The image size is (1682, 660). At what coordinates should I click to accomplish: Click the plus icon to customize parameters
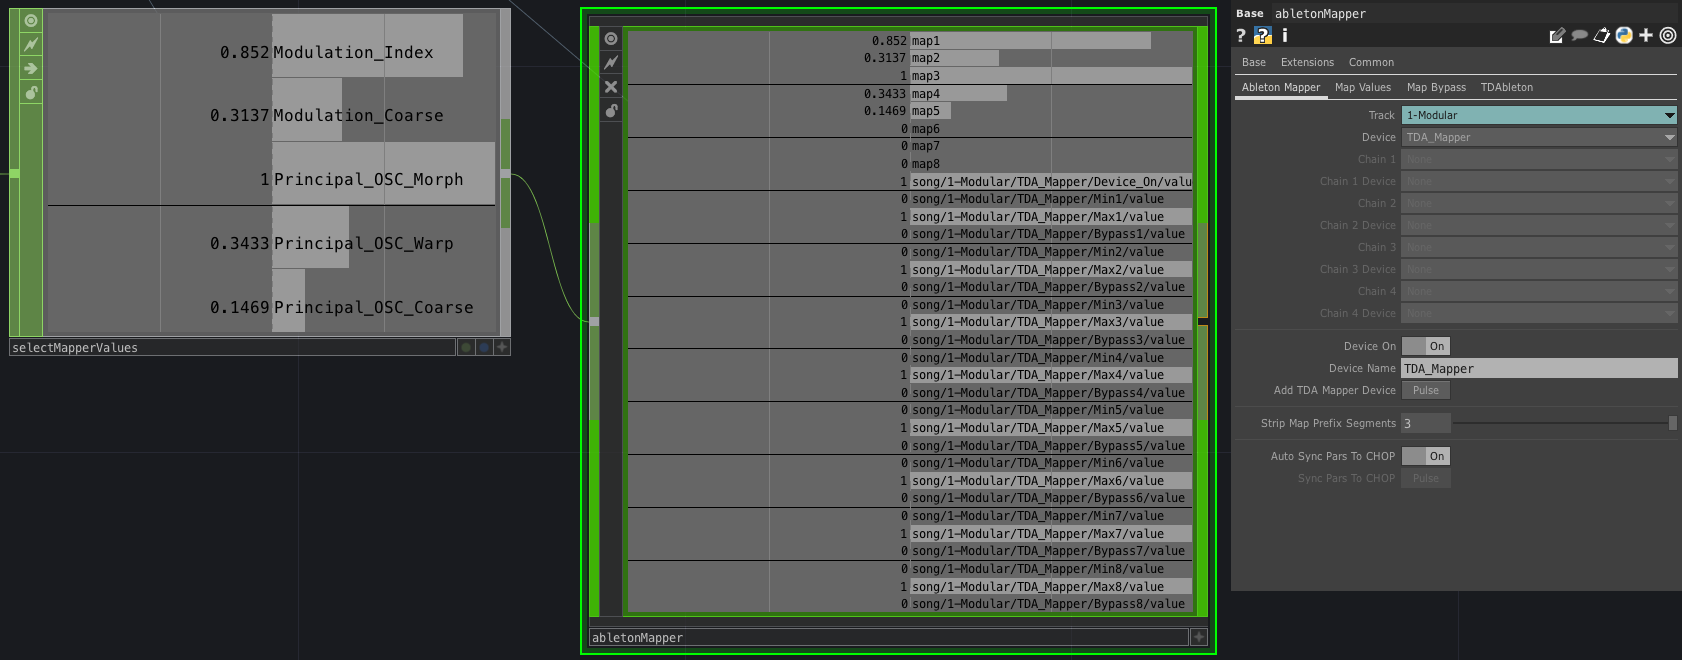click(x=1646, y=36)
